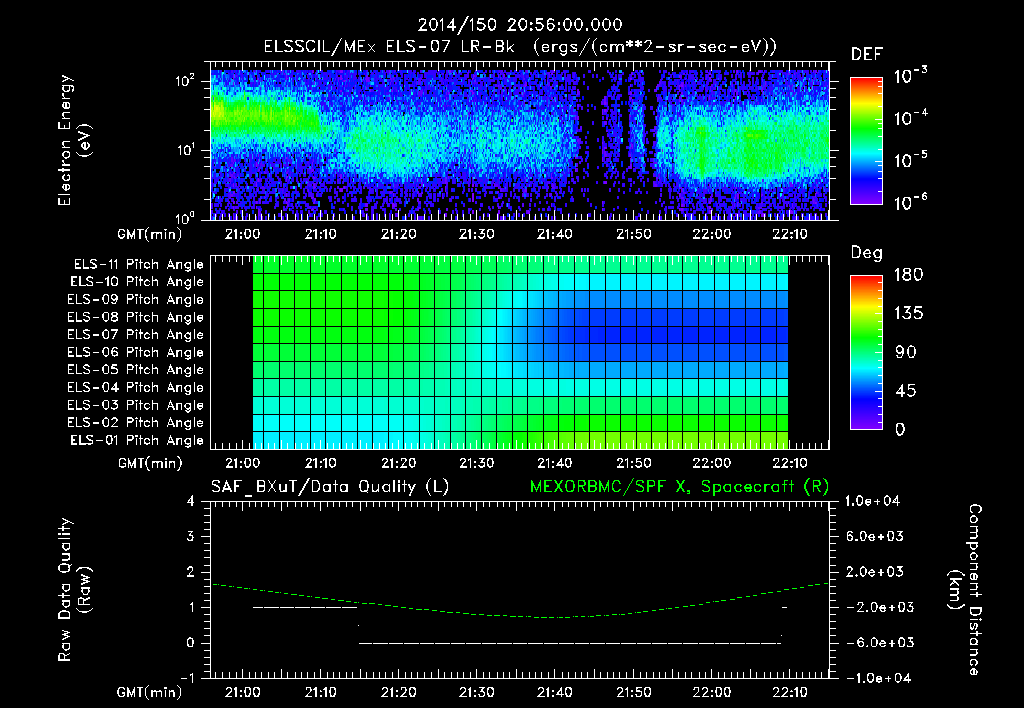The height and width of the screenshot is (708, 1024).
Task: Click the 90 value on Deg scale
Action: 906,353
